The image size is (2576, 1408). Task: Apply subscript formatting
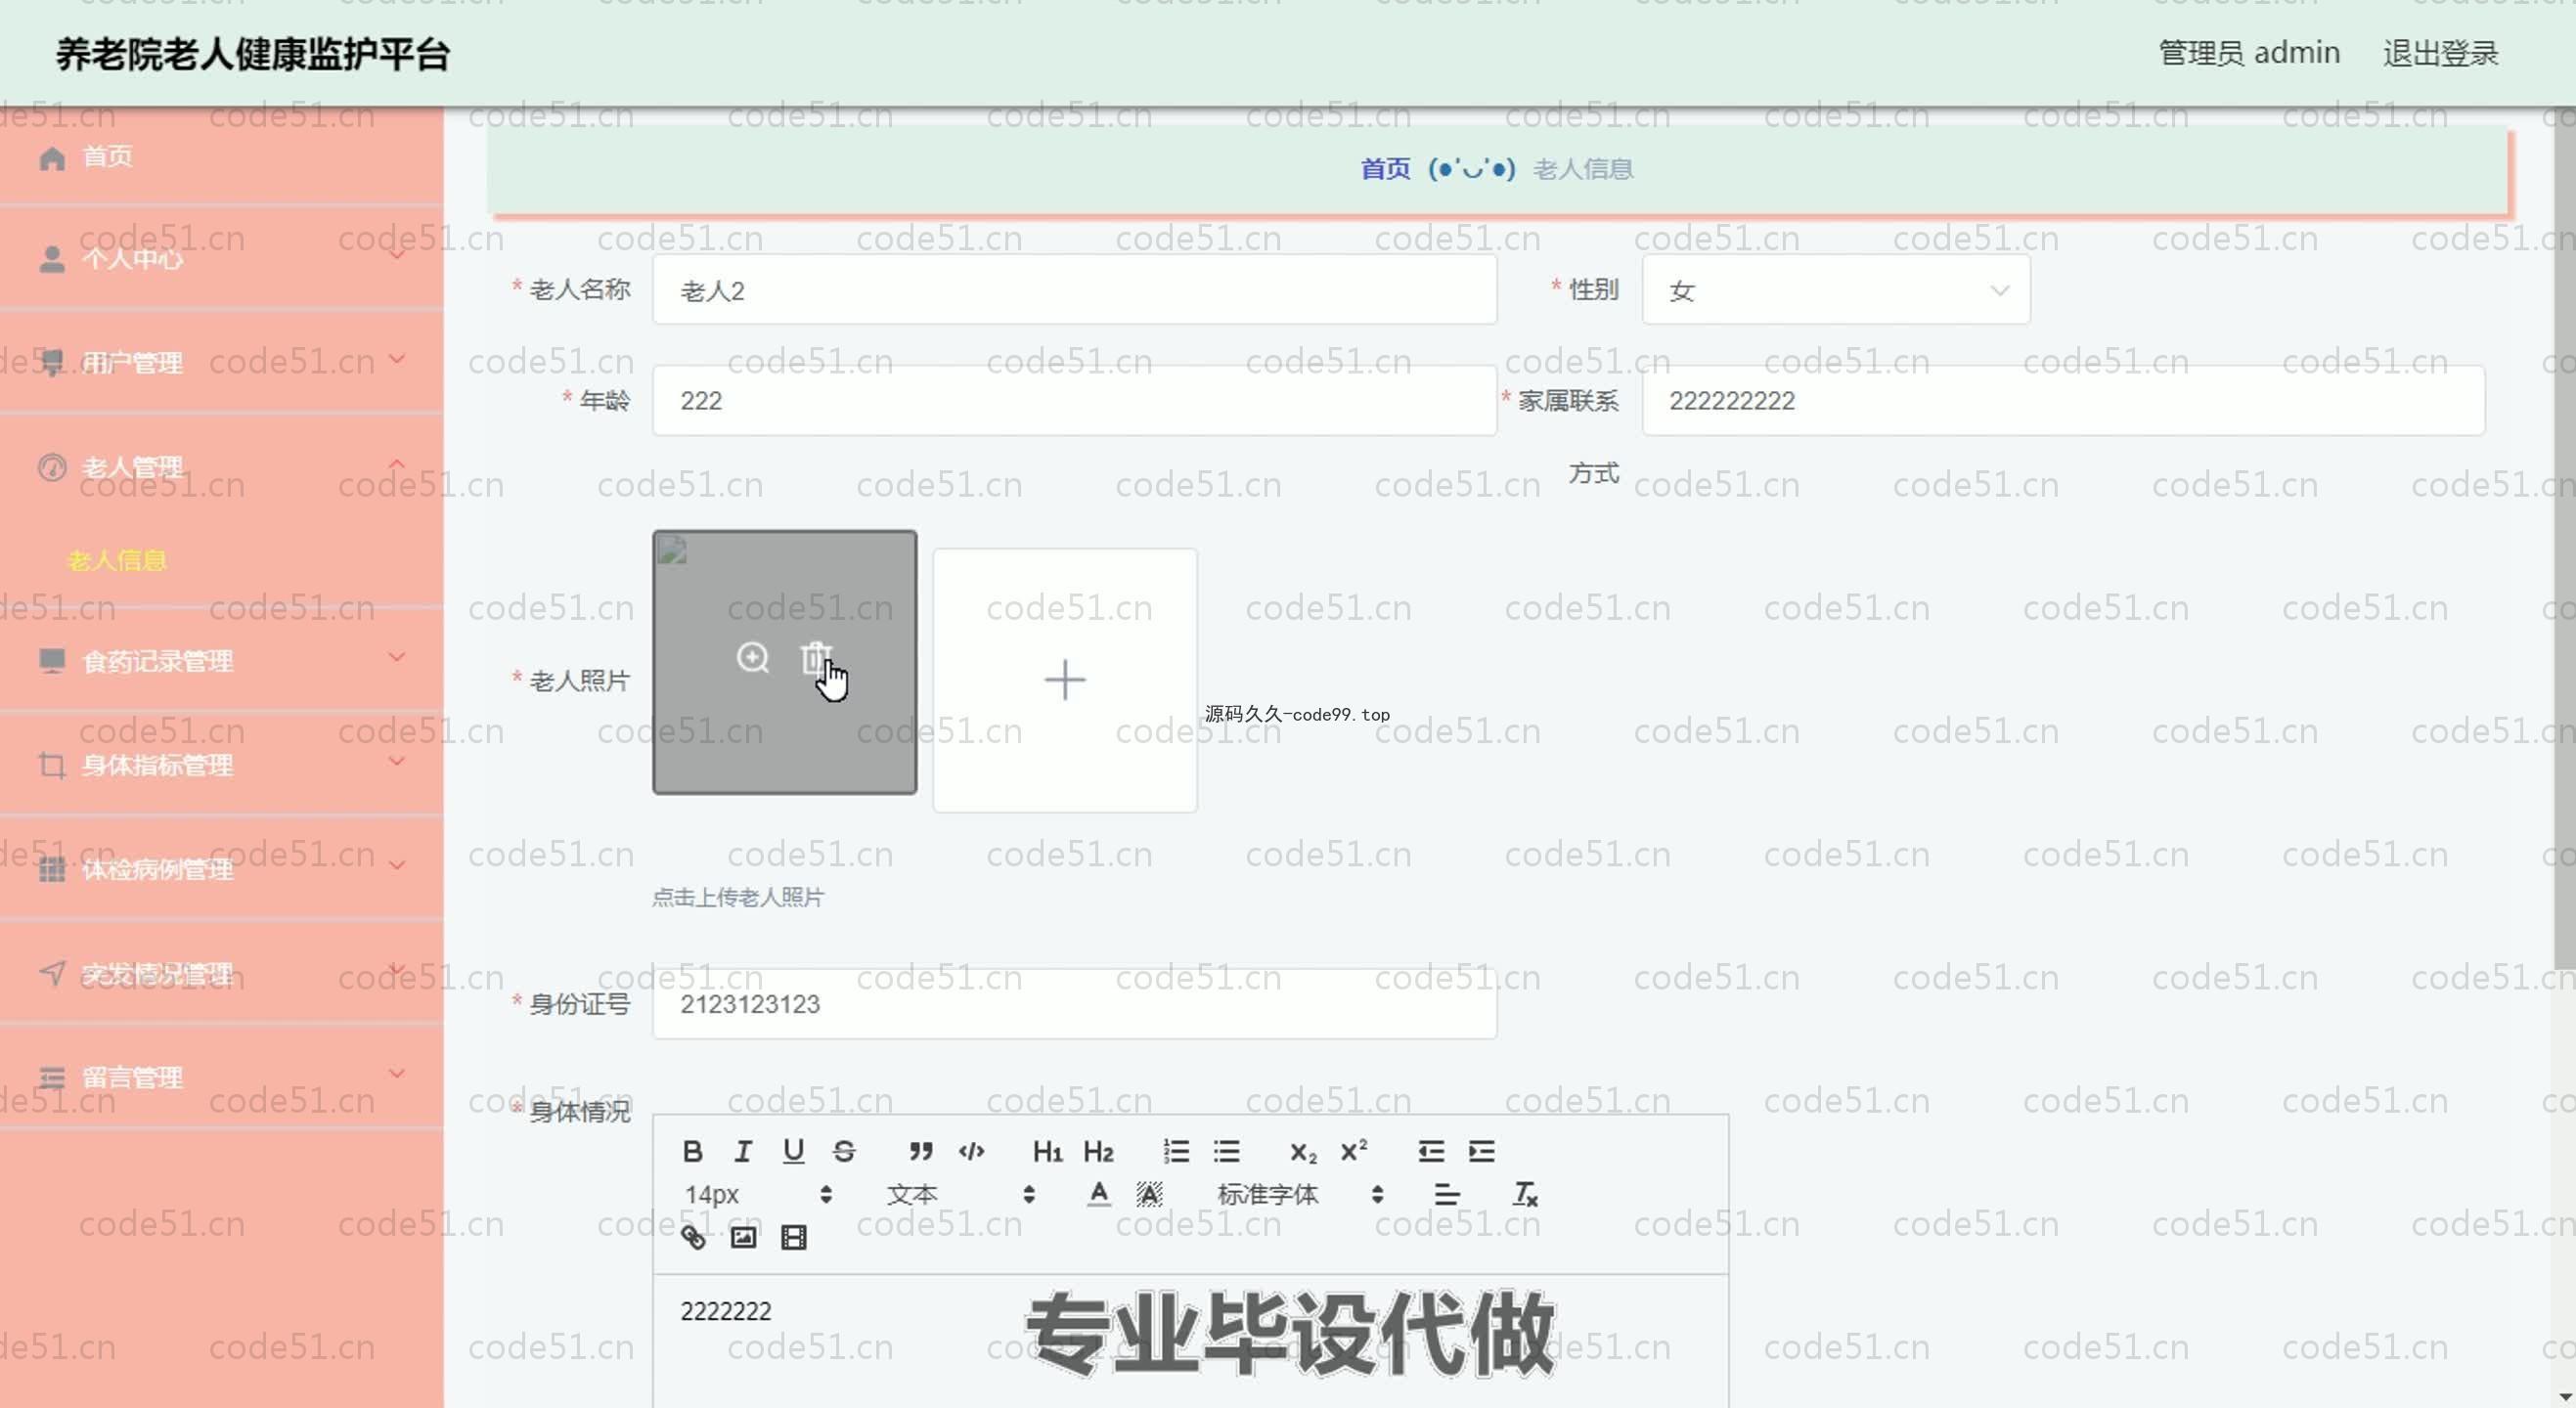click(1303, 1152)
